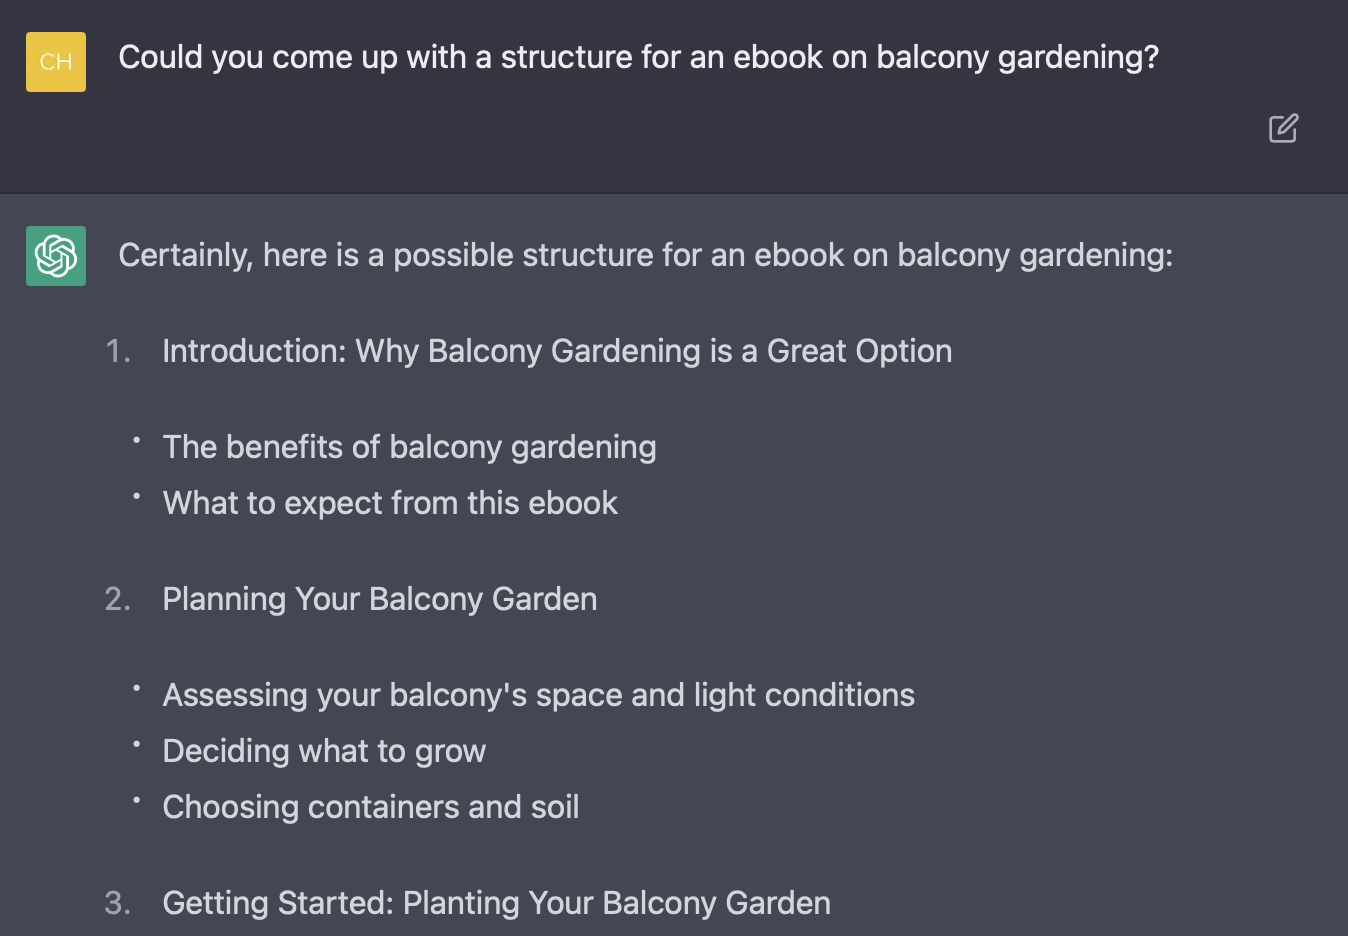Click the word "soil" in containers bullet
This screenshot has height=936, width=1348.
555,807
